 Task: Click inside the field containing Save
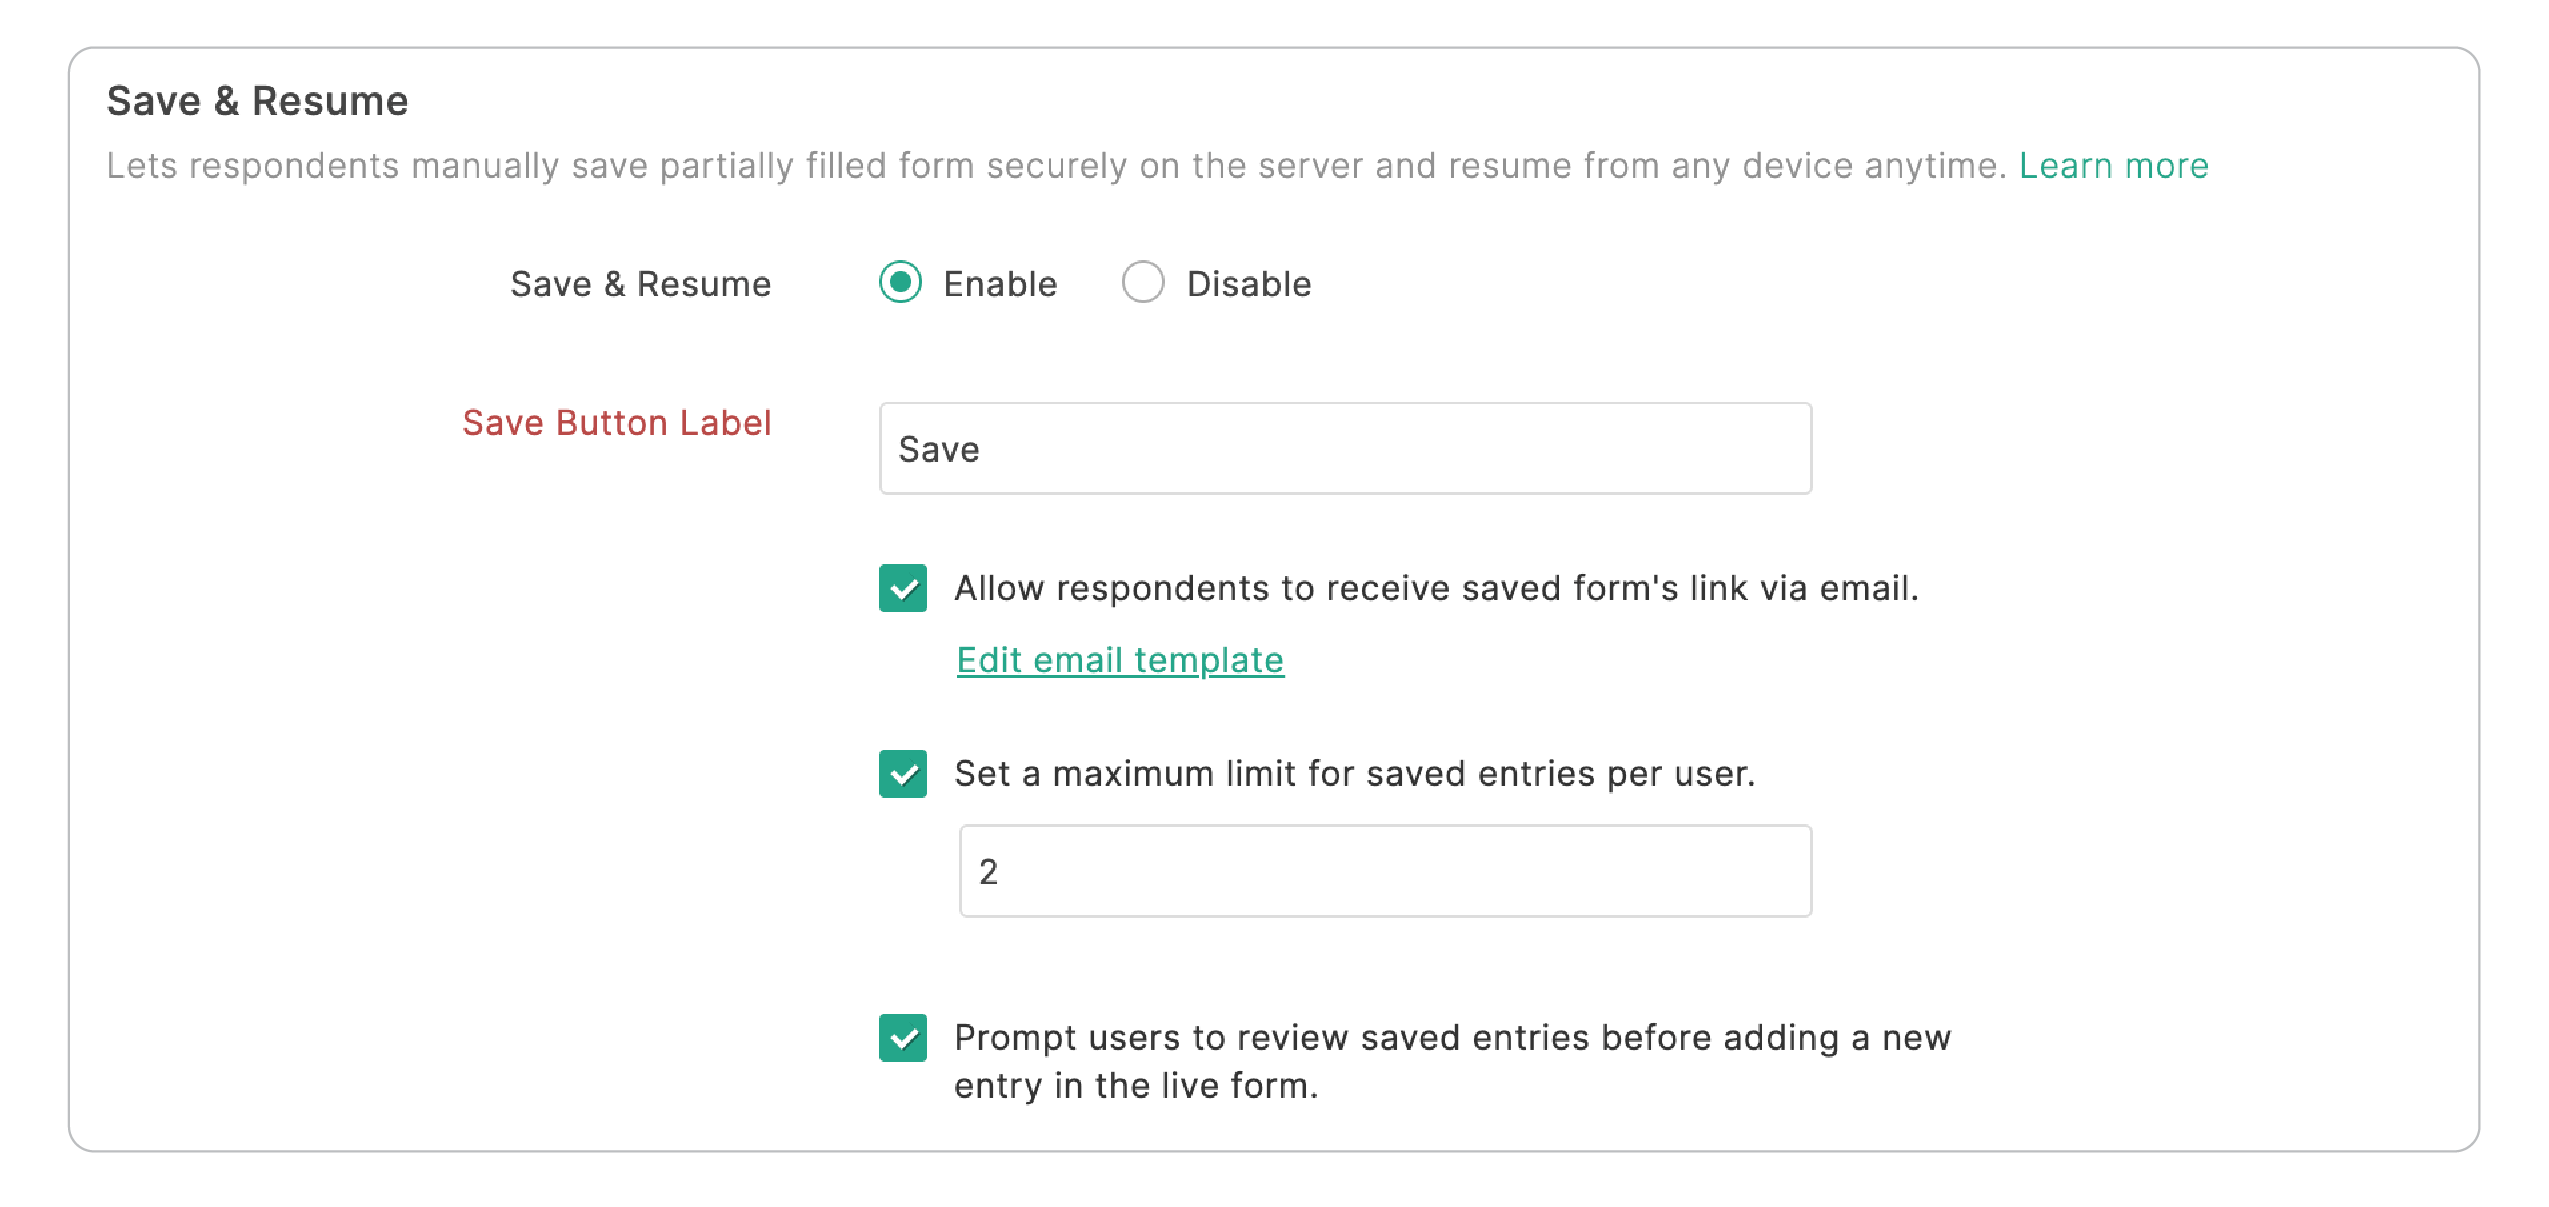(1345, 449)
